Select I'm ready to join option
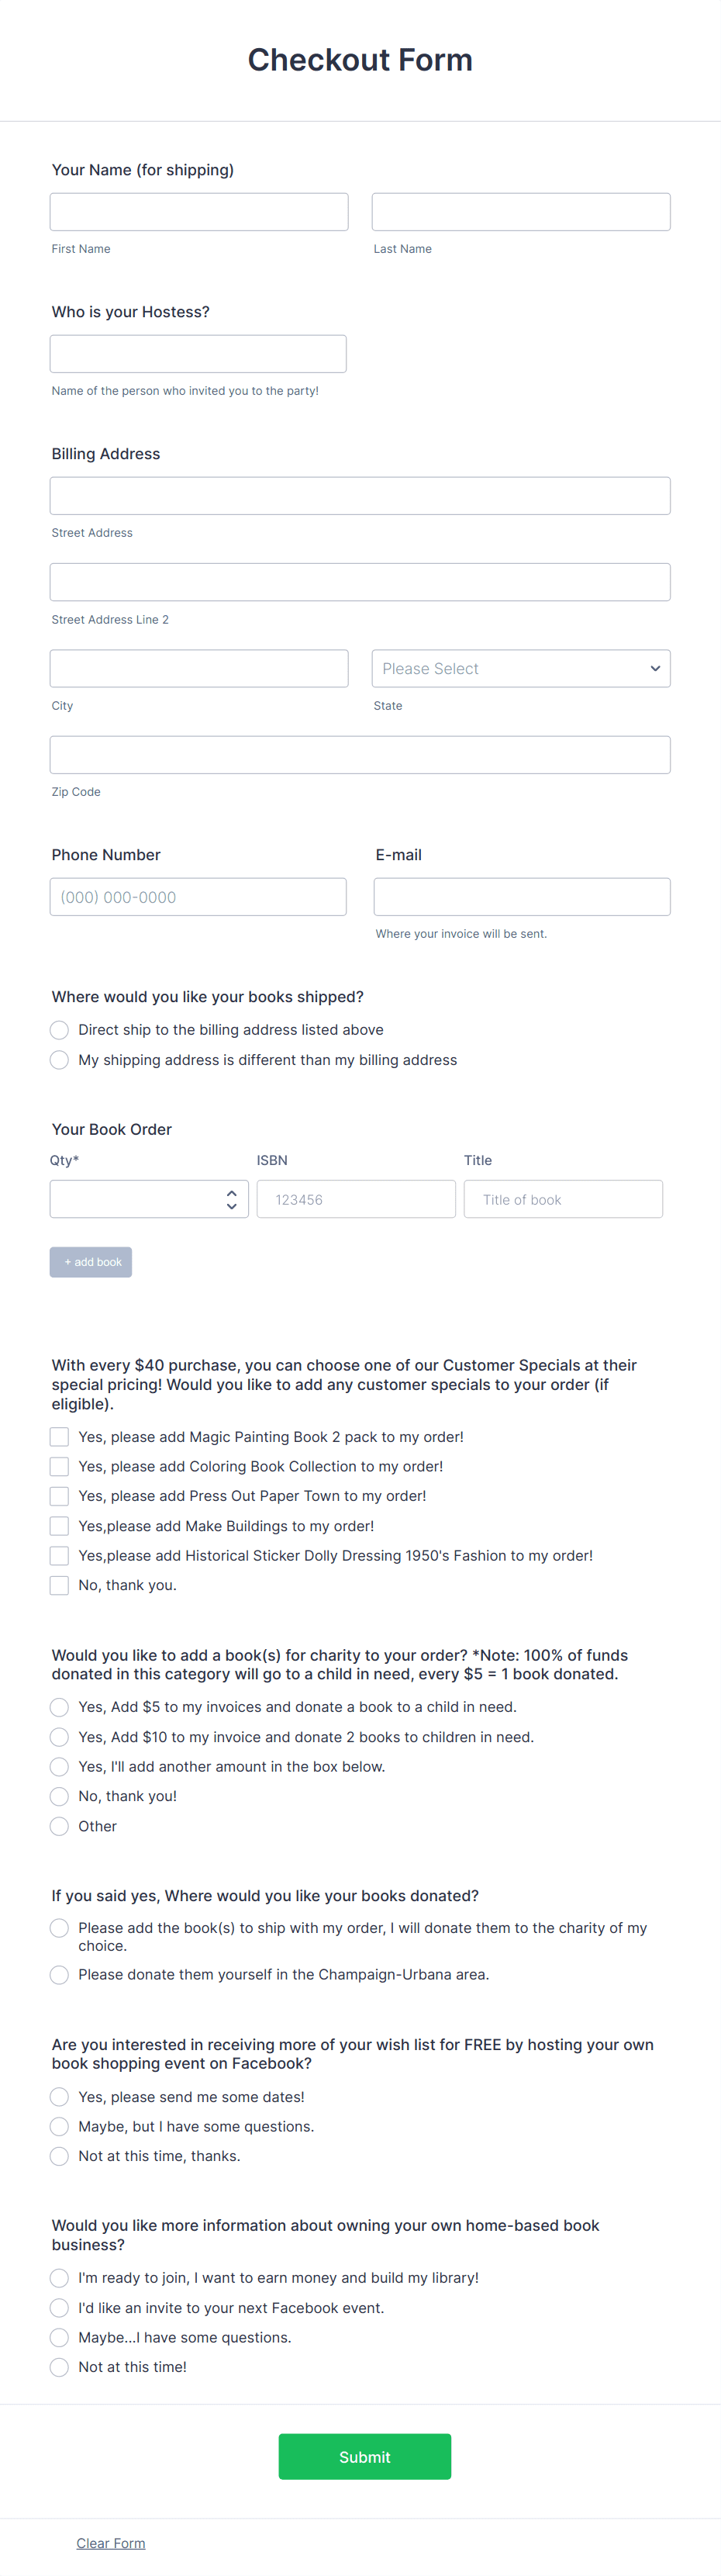 pos(59,2277)
